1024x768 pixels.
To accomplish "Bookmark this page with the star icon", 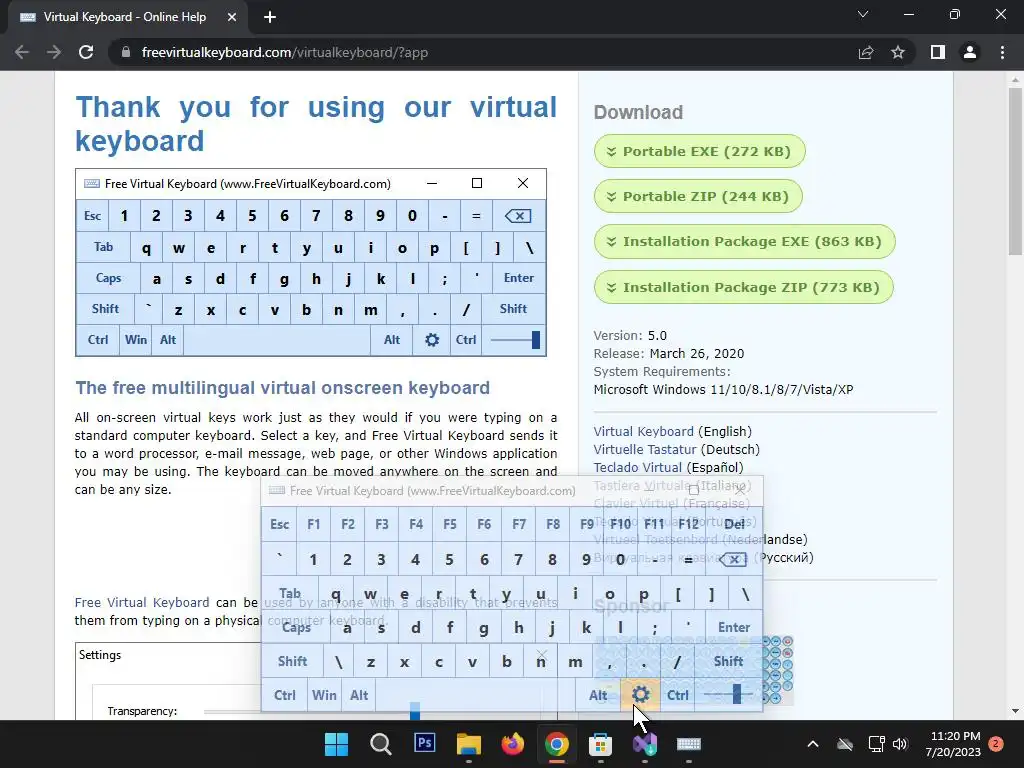I will (x=898, y=52).
